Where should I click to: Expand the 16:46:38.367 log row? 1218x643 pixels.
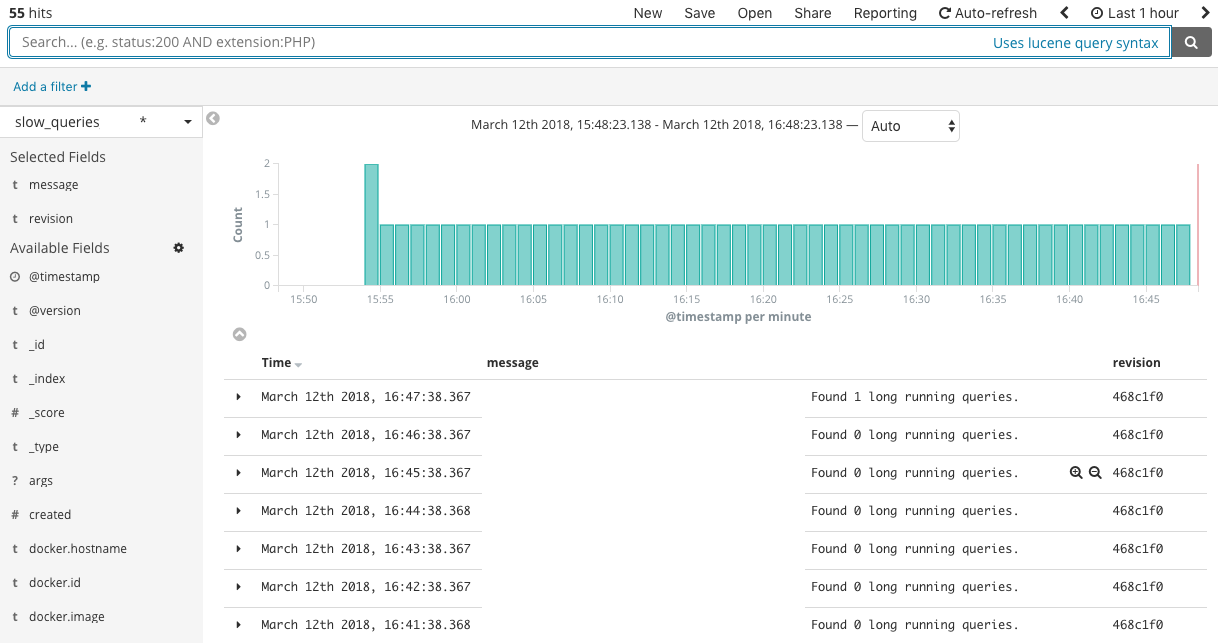pyautogui.click(x=238, y=435)
